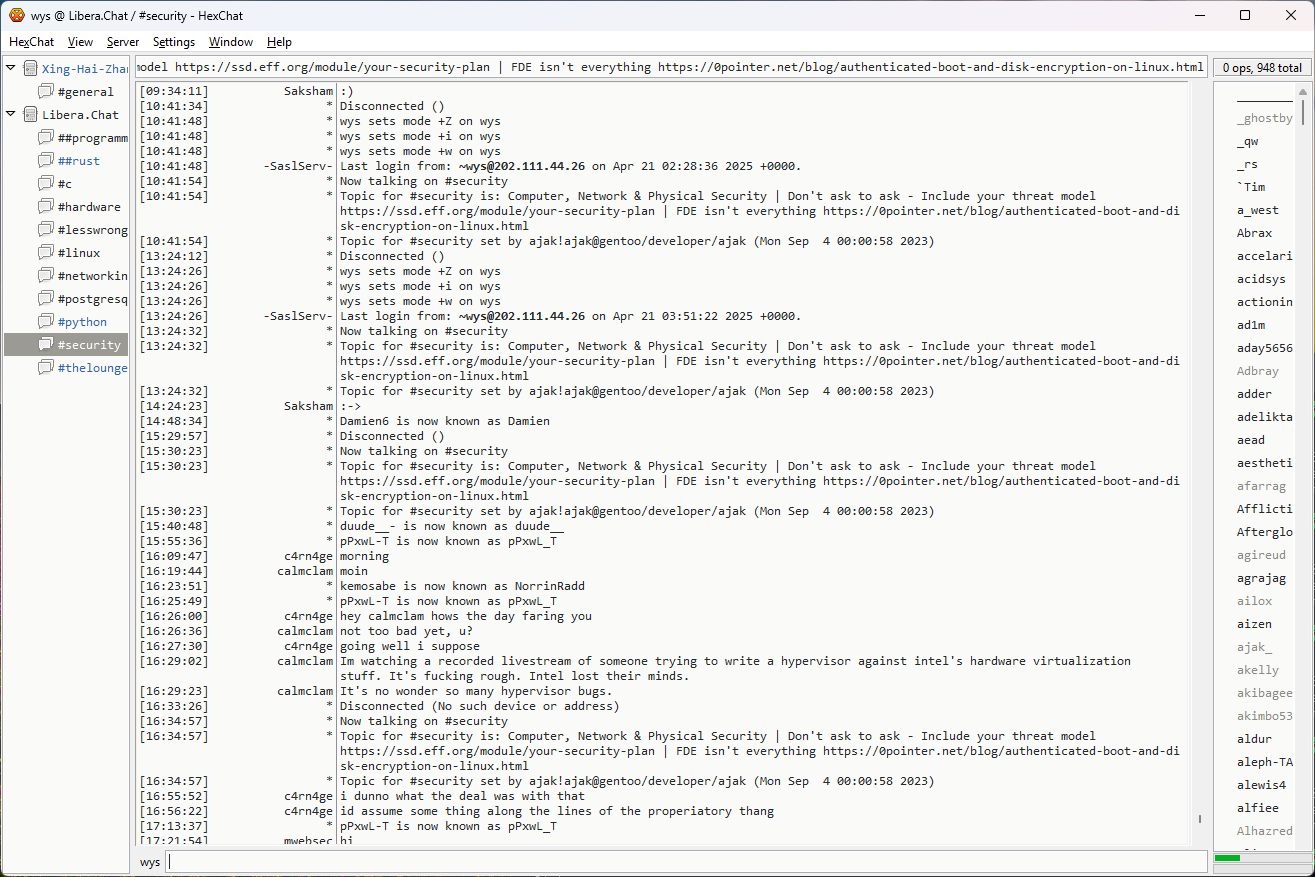Open the Server menu
This screenshot has height=877, width=1315.
[123, 42]
